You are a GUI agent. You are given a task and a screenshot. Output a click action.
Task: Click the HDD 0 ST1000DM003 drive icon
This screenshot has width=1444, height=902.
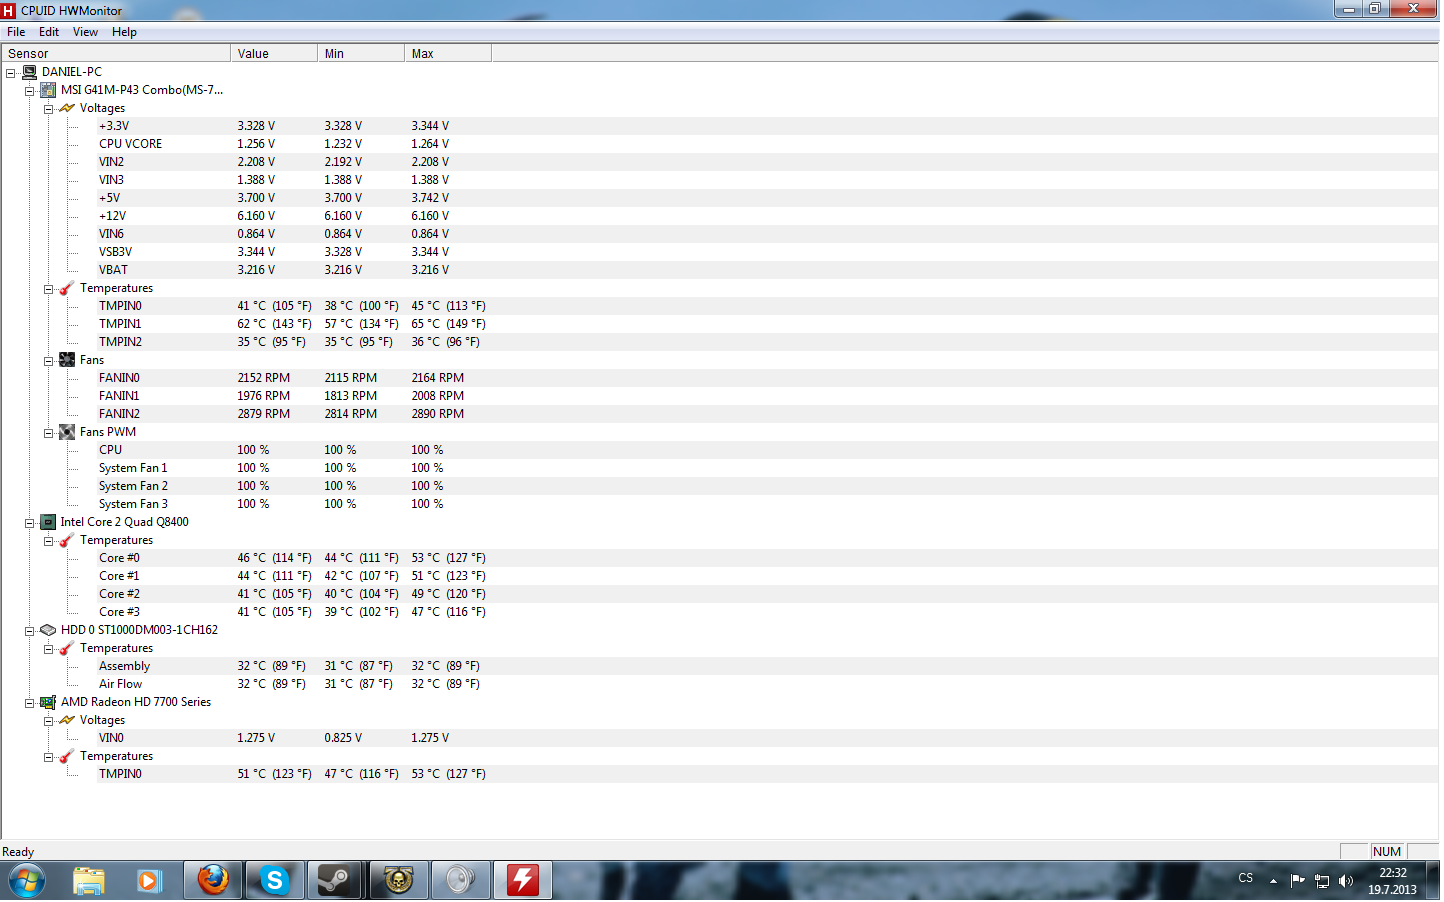click(48, 630)
